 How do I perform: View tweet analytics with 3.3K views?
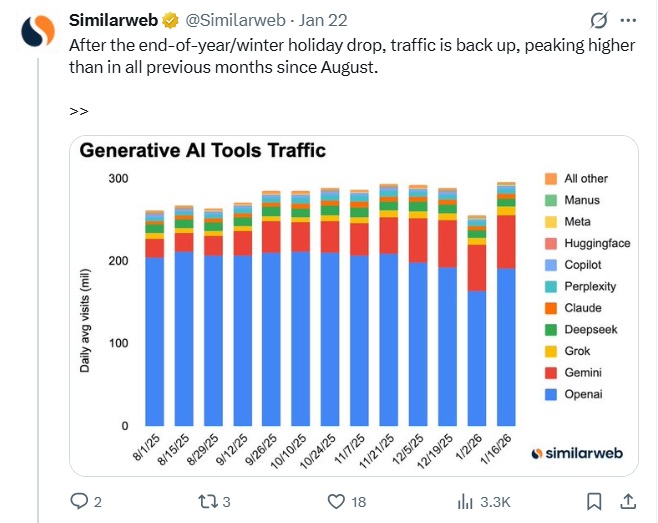pyautogui.click(x=466, y=501)
